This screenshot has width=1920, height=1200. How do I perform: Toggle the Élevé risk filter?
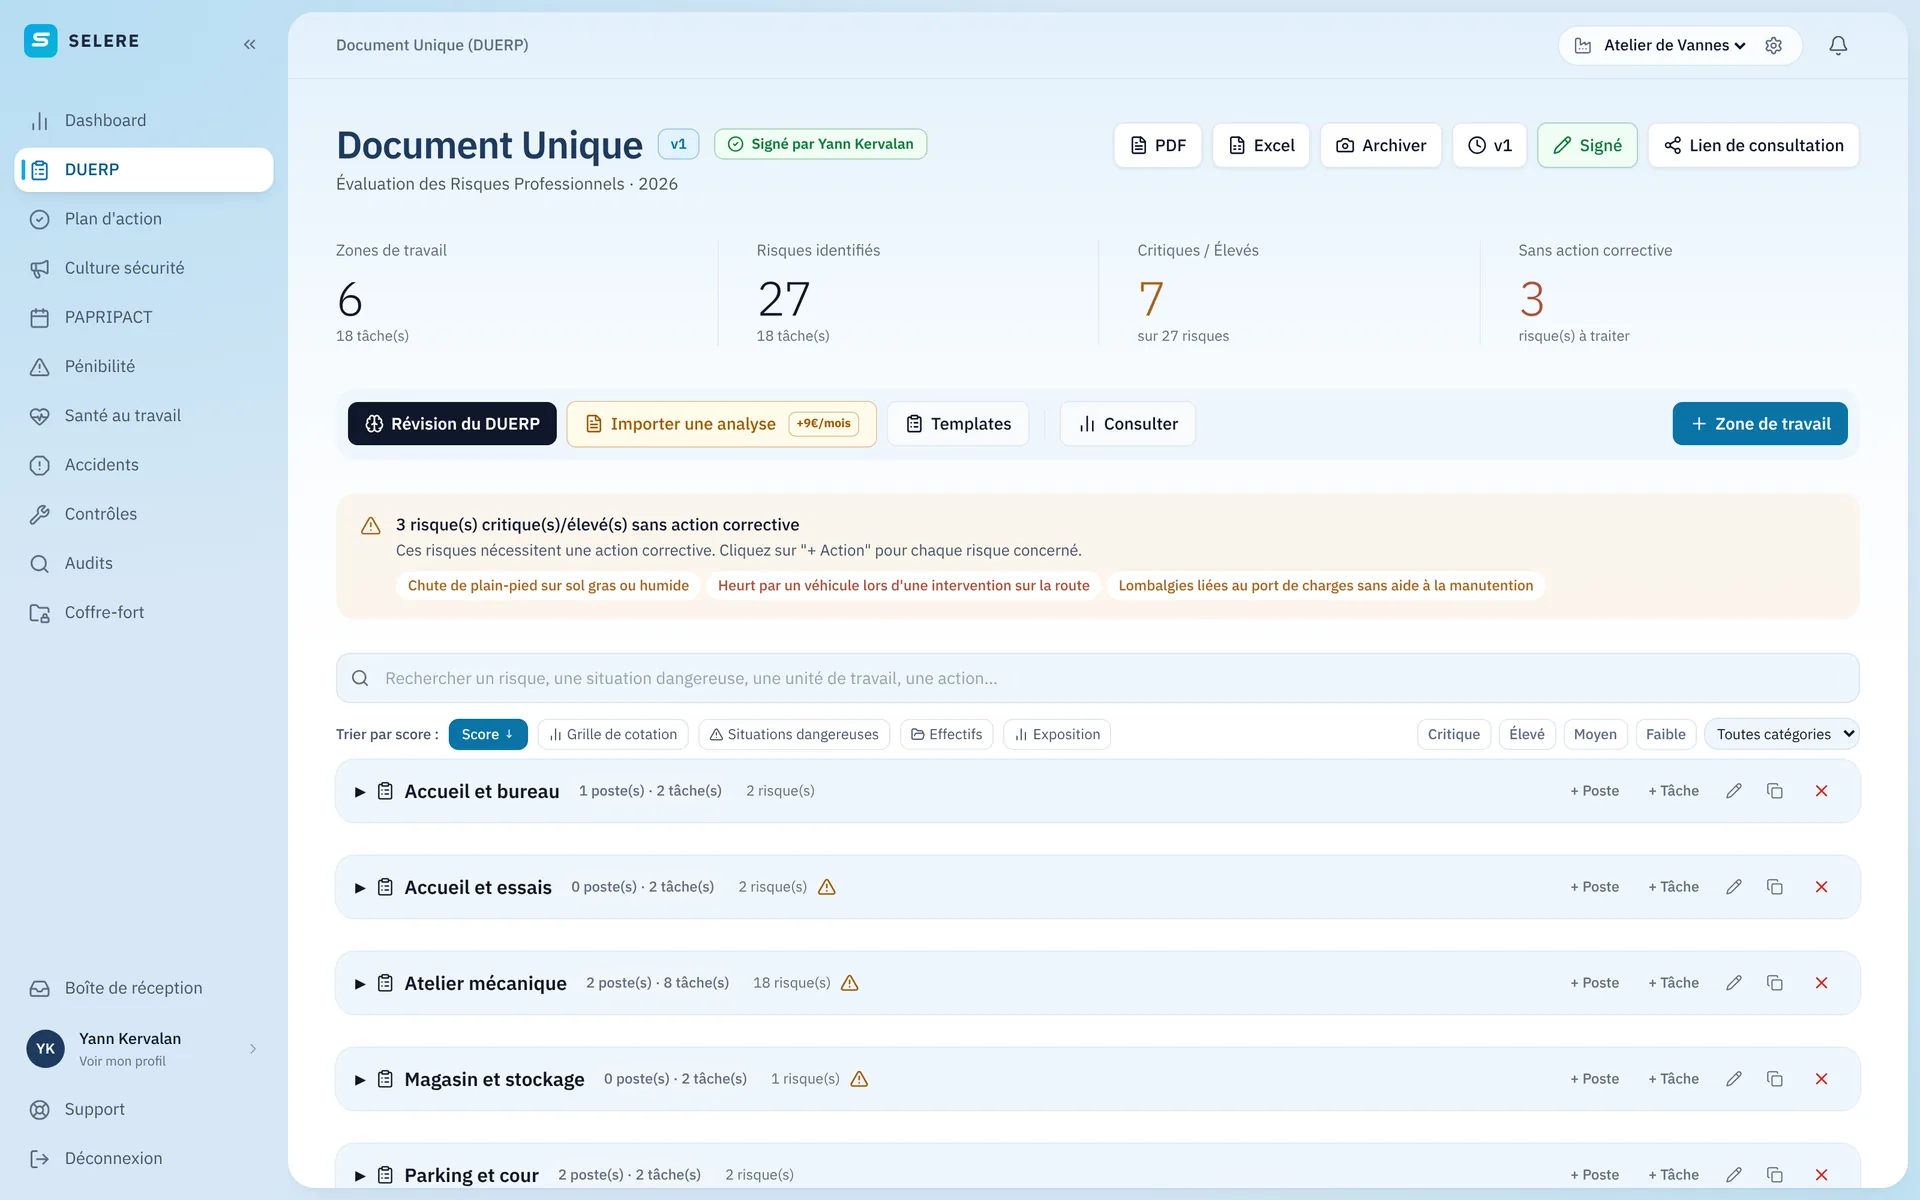tap(1526, 734)
